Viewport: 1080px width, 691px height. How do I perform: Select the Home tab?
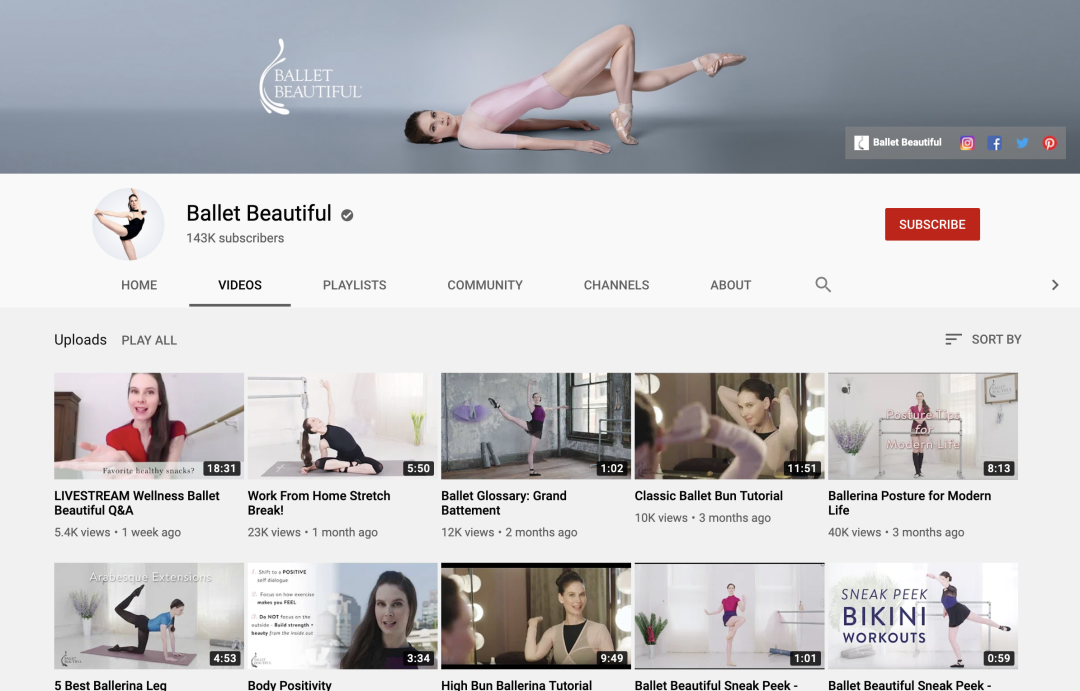point(139,285)
